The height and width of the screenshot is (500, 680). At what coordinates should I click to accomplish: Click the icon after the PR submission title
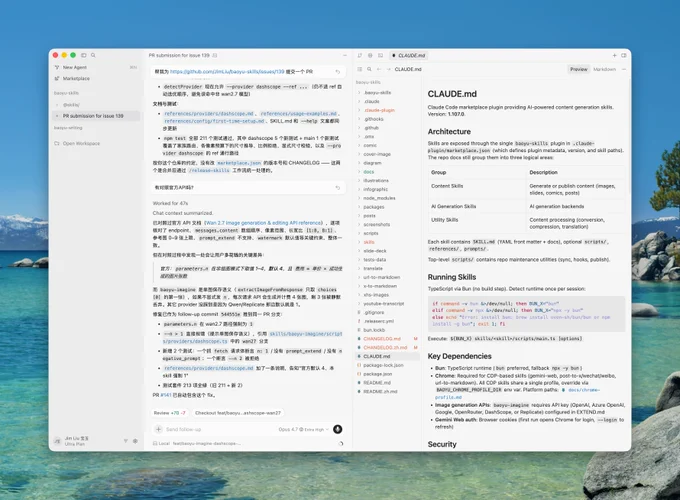point(215,56)
